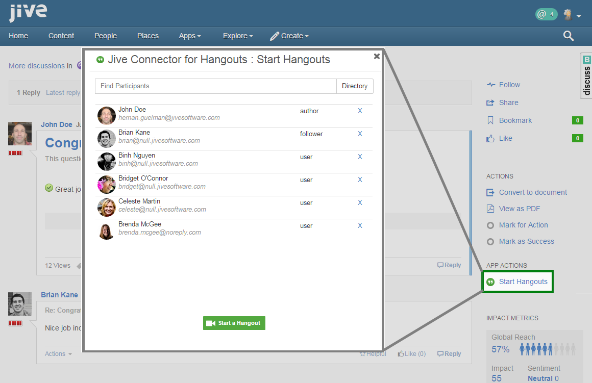Click the Sentiment Neutral value

(543, 378)
